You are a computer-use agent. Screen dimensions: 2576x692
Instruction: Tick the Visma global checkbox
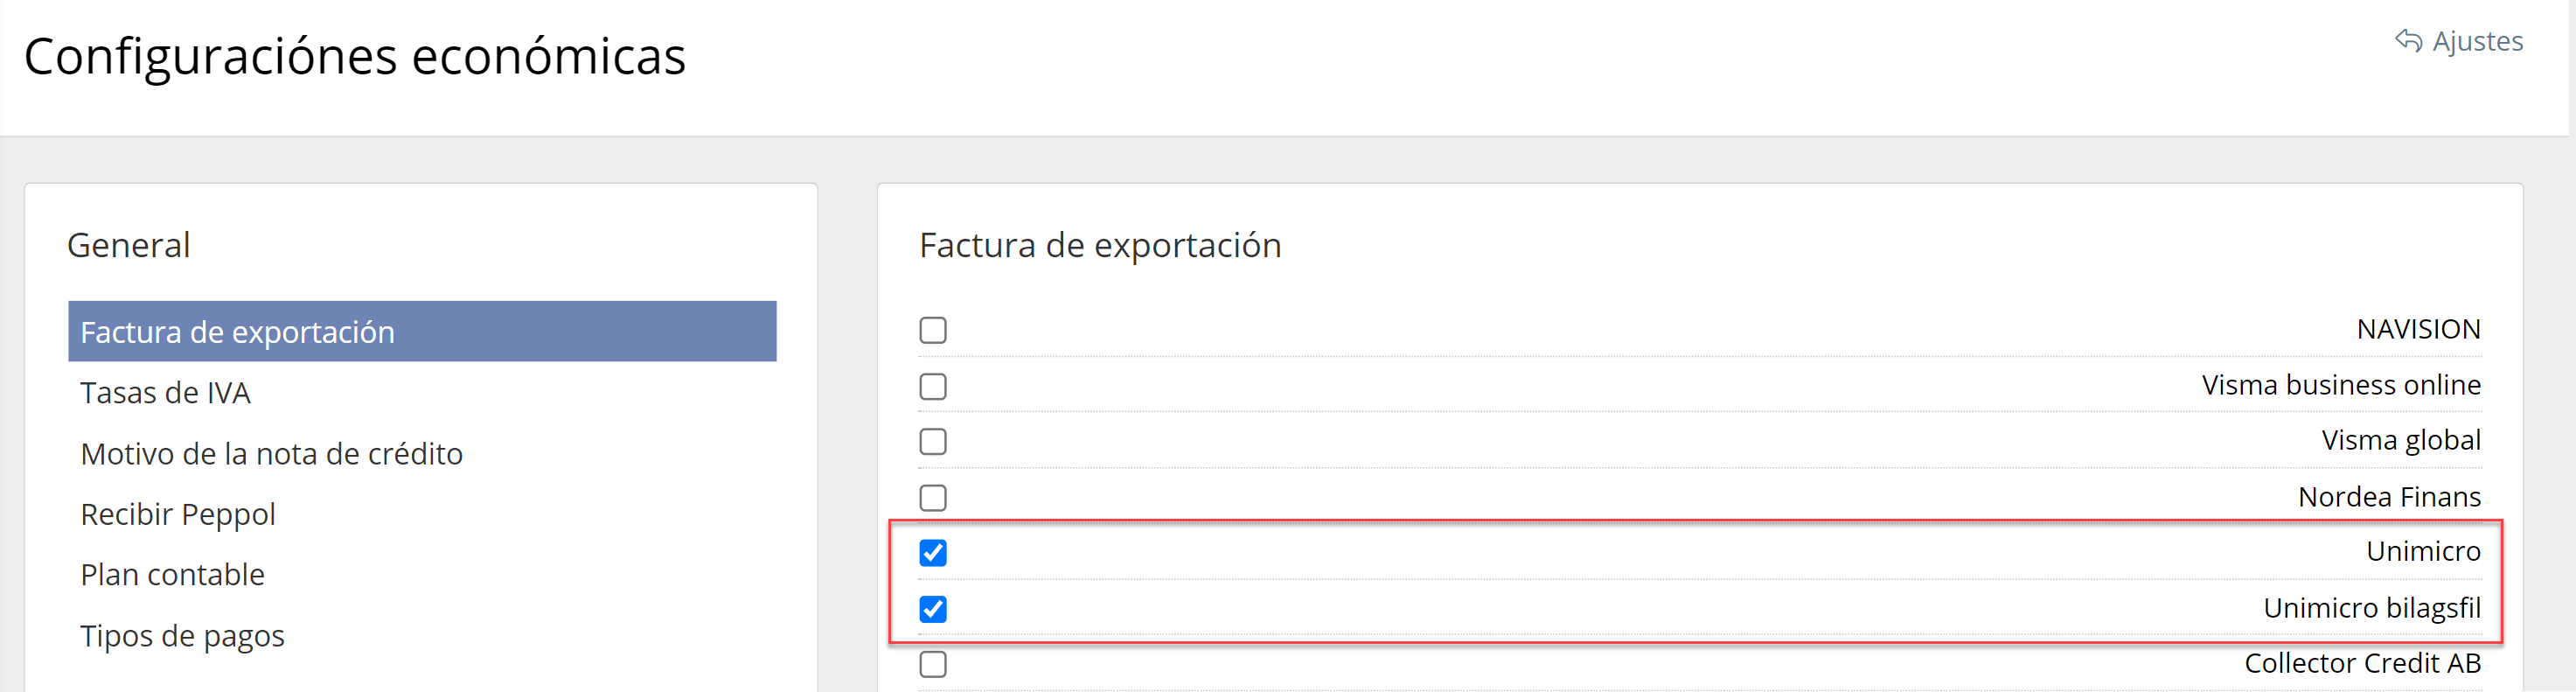tap(933, 441)
